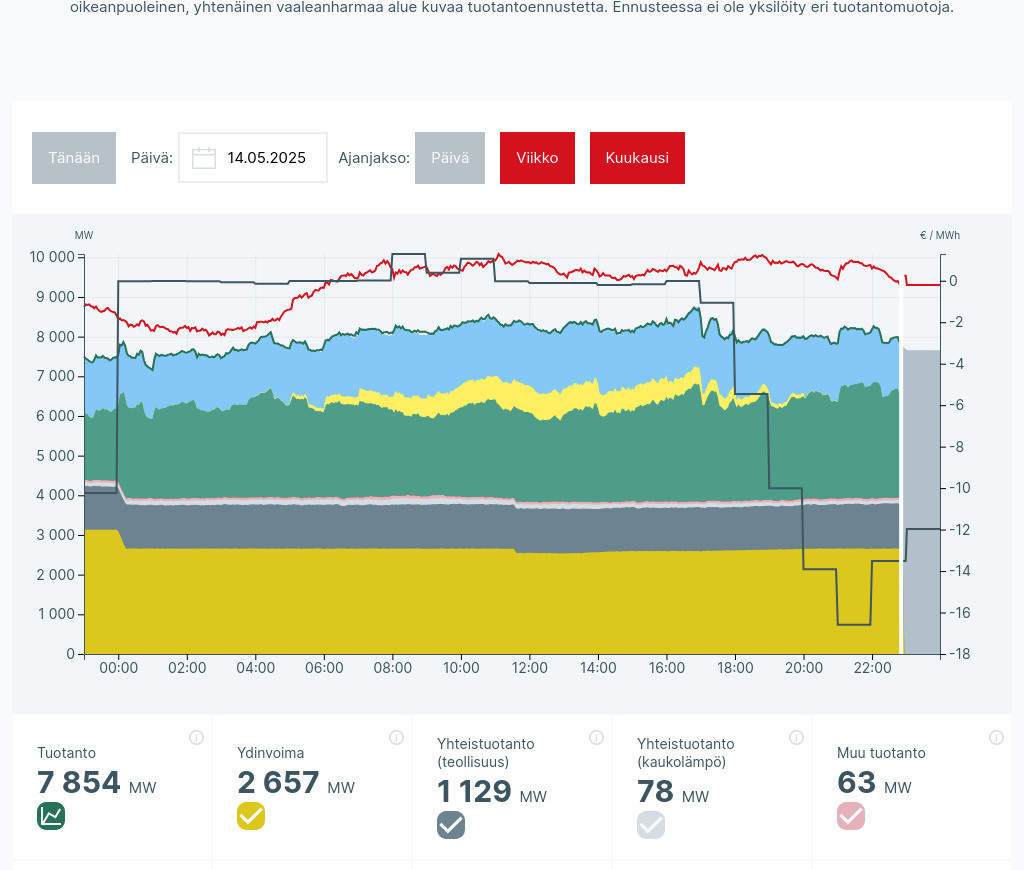Image resolution: width=1024 pixels, height=870 pixels.
Task: Click the calendar icon in date field
Action: (x=204, y=158)
